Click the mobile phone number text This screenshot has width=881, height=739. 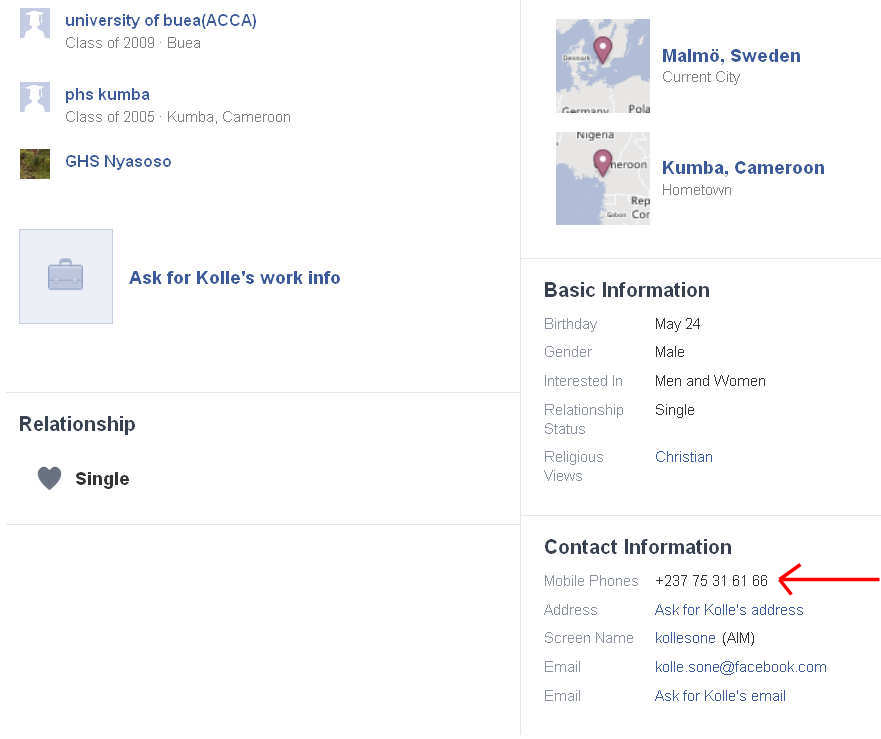(x=711, y=581)
